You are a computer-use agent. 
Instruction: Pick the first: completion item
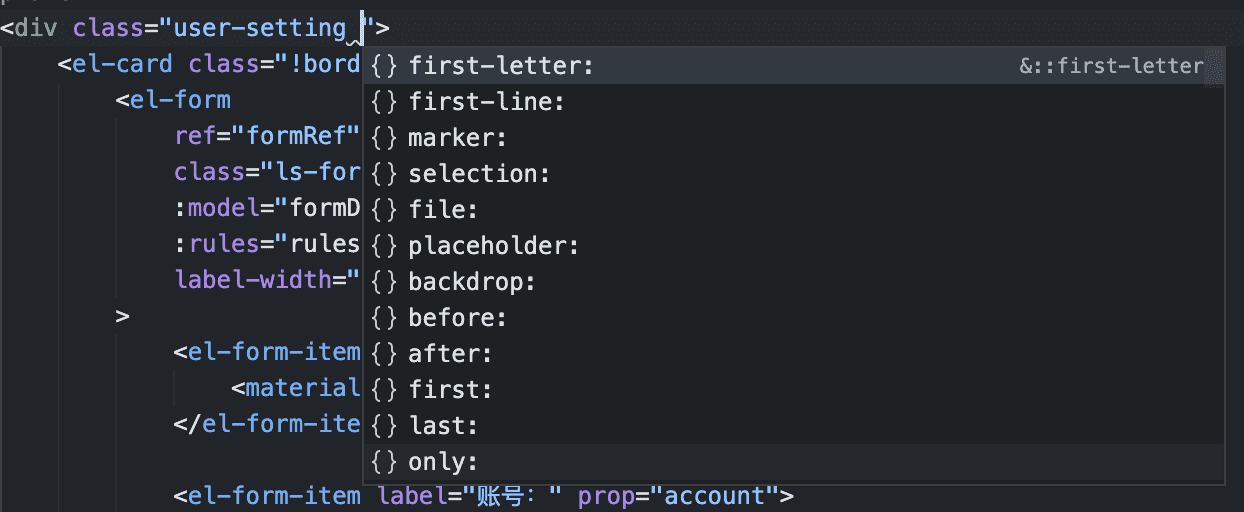click(x=794, y=390)
